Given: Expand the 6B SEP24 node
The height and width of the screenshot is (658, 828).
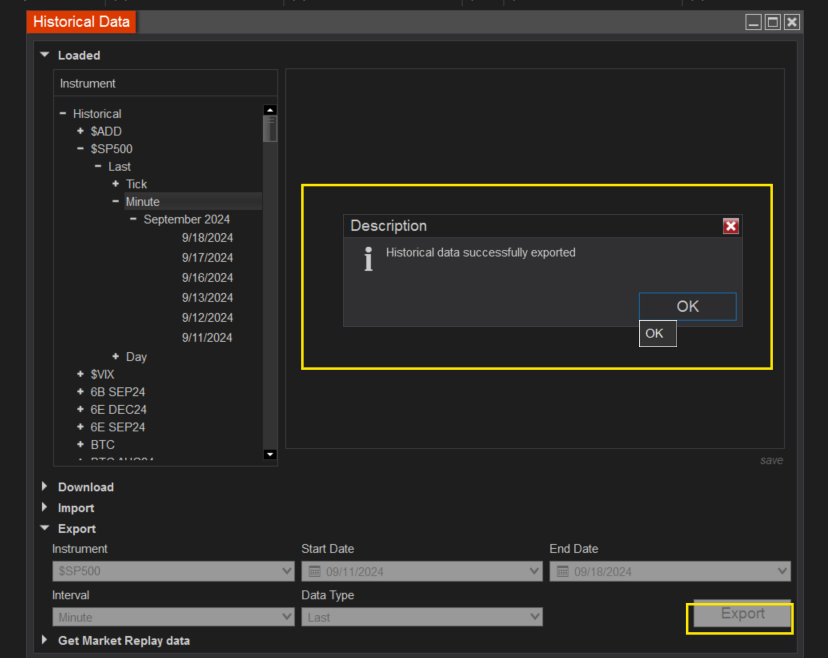Looking at the screenshot, I should tap(80, 391).
